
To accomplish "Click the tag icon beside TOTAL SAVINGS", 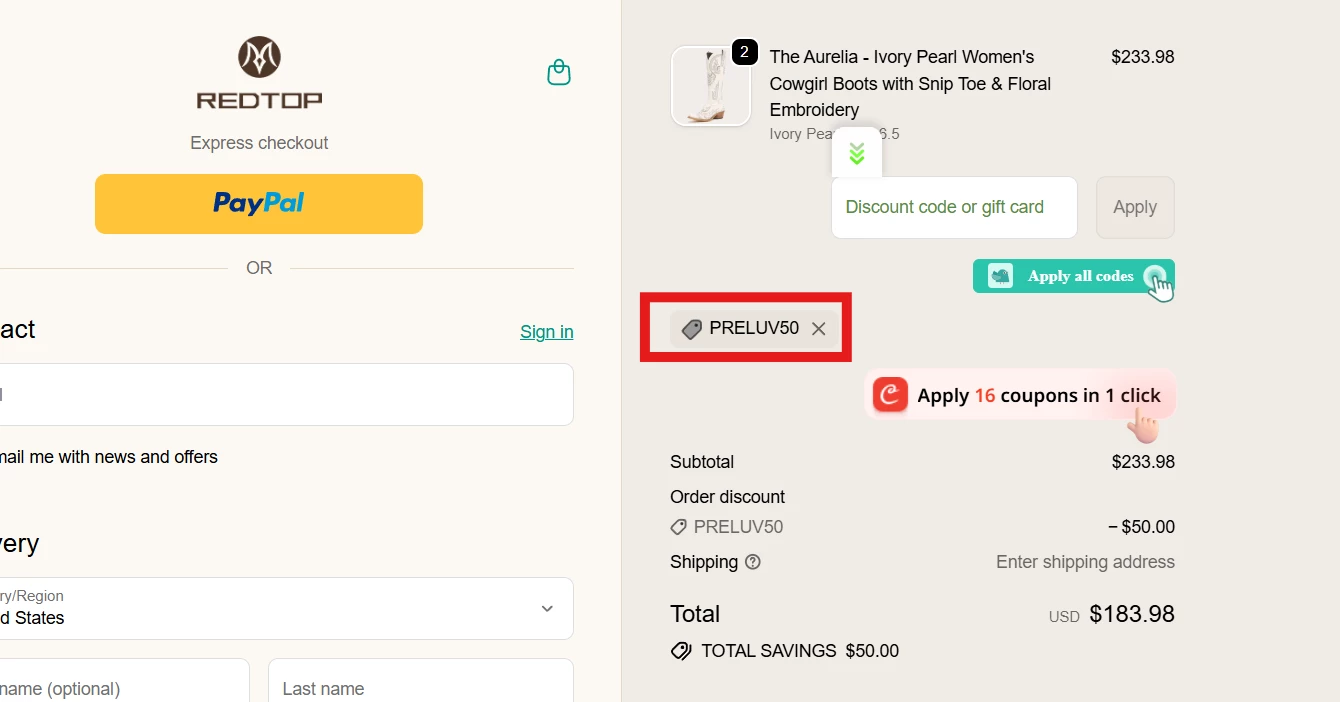I will pyautogui.click(x=681, y=650).
